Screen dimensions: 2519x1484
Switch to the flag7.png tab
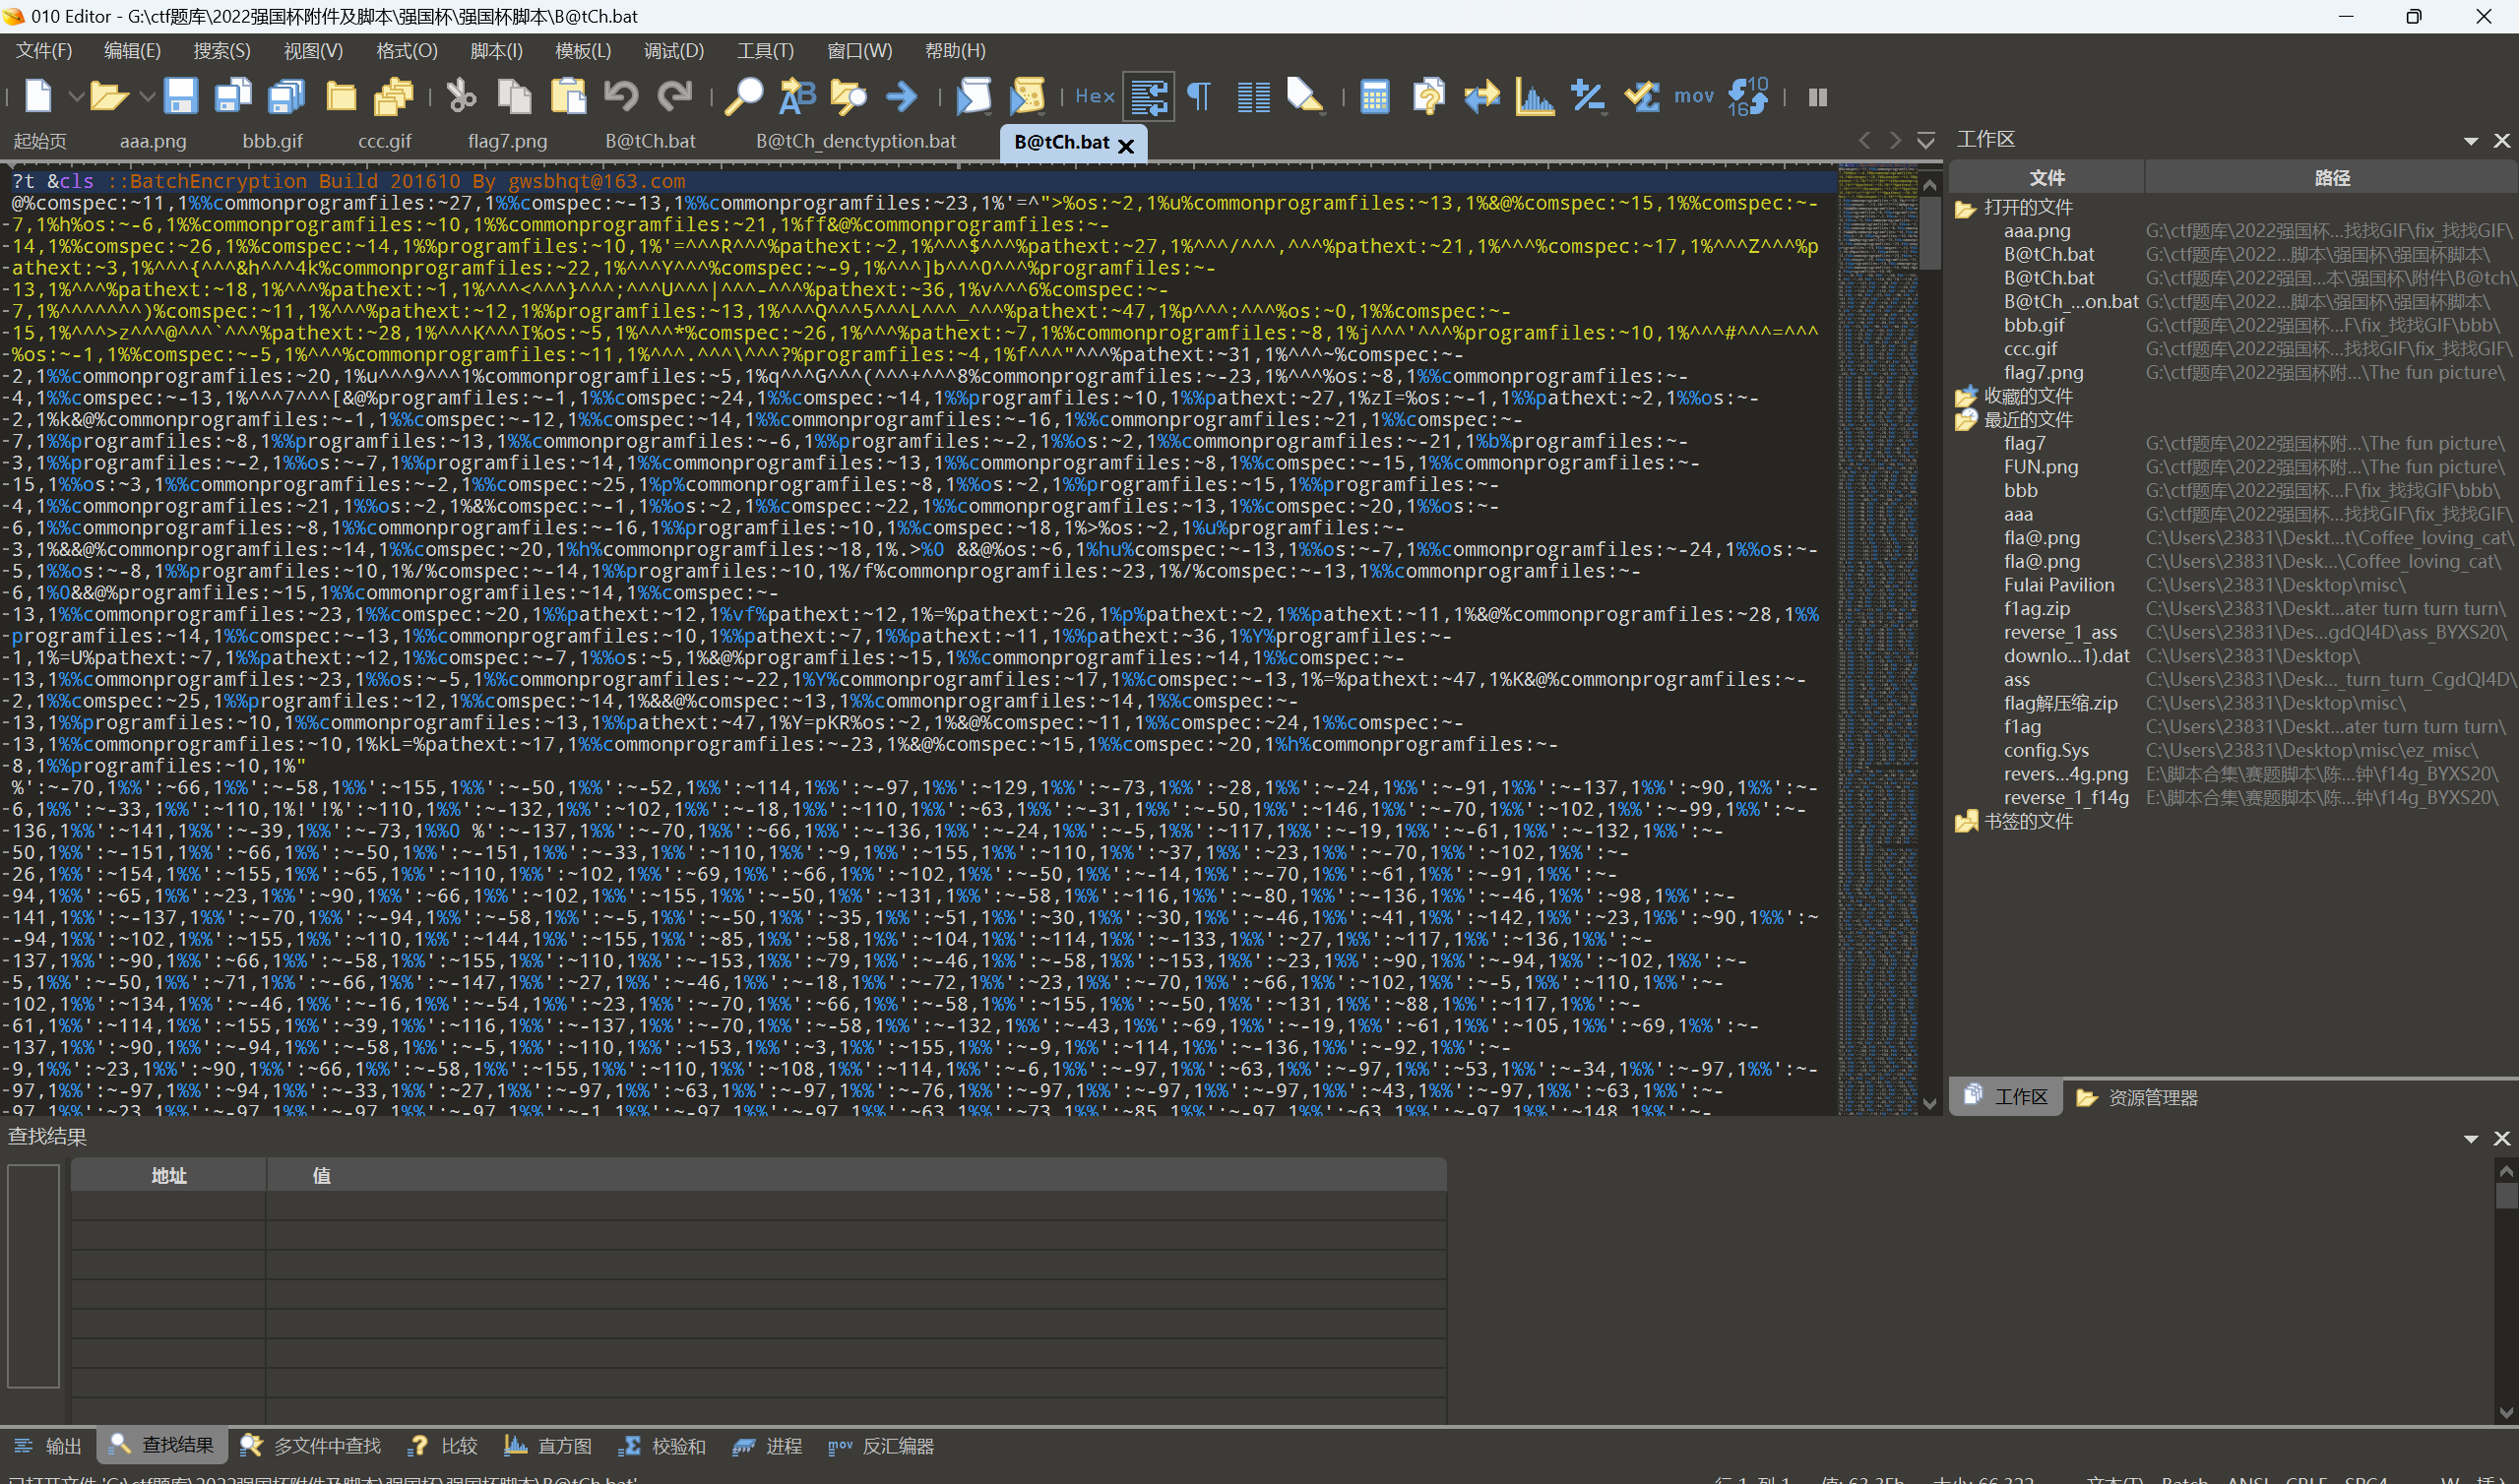click(507, 141)
